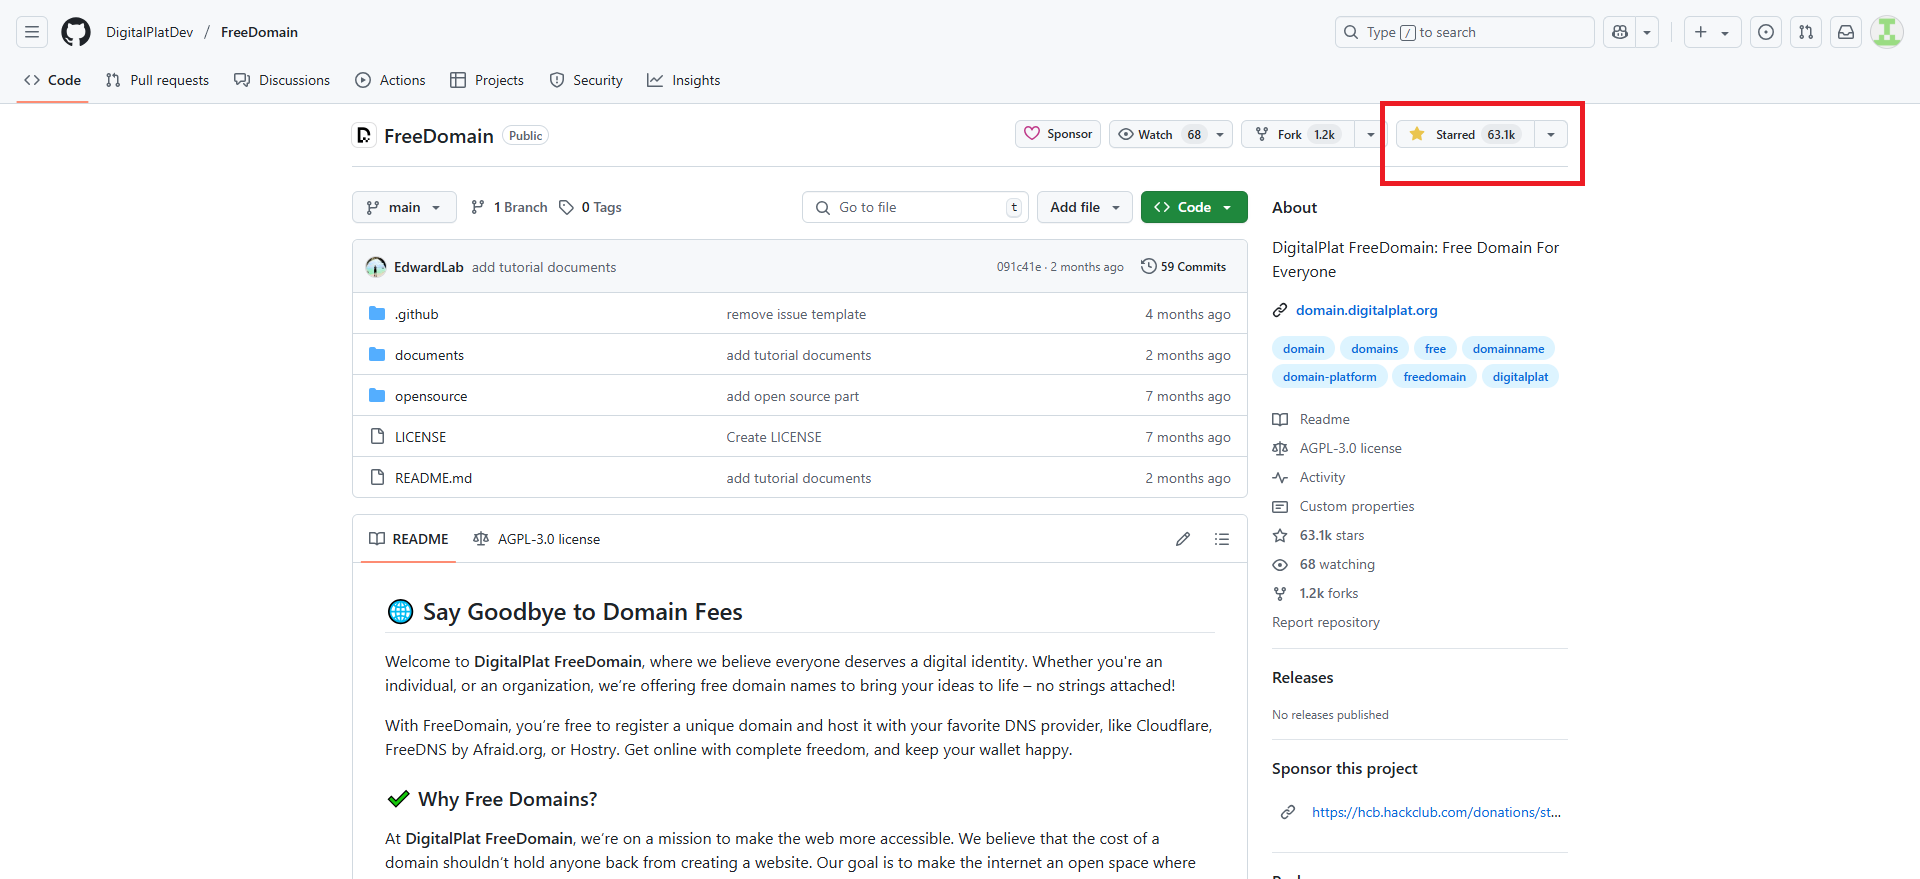This screenshot has height=879, width=1920.
Task: Edit the README with pencil icon
Action: coord(1183,539)
